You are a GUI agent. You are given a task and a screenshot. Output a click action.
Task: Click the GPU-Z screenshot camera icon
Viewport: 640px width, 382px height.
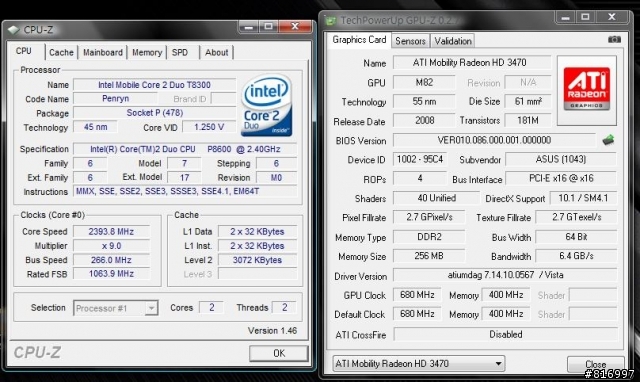pos(614,40)
